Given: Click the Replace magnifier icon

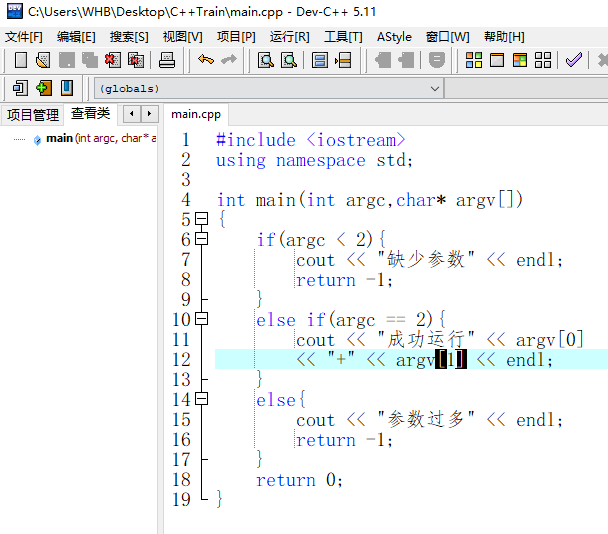Looking at the screenshot, I should pyautogui.click(x=289, y=60).
